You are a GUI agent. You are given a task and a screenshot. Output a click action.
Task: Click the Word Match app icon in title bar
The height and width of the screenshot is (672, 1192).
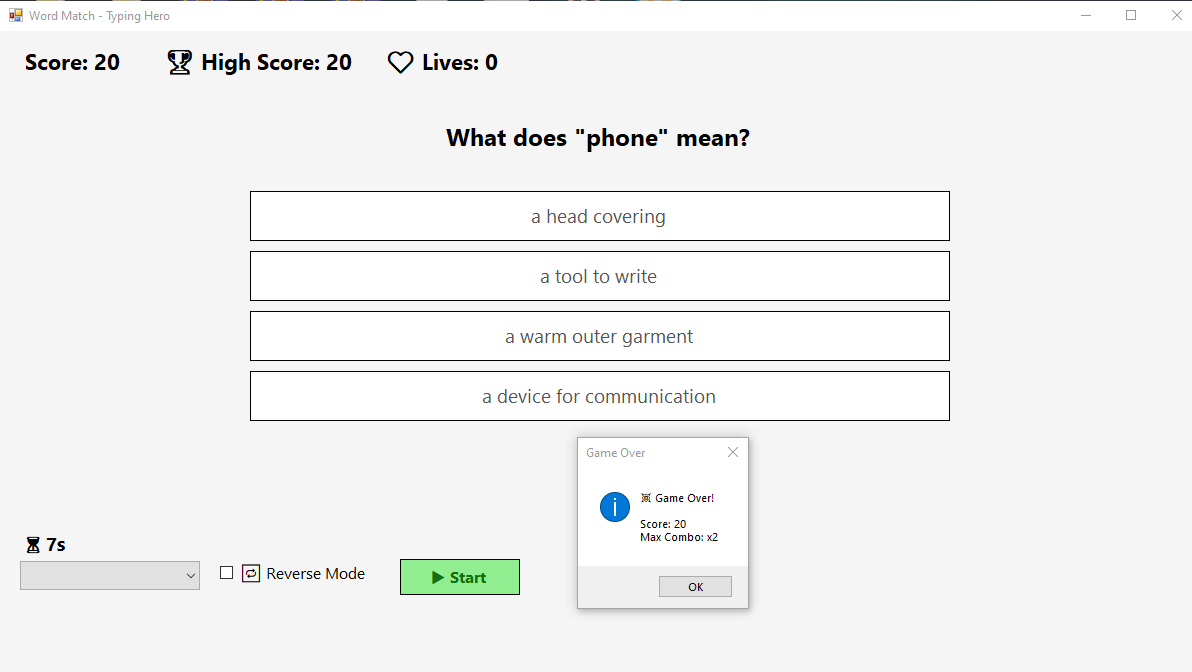coord(15,15)
